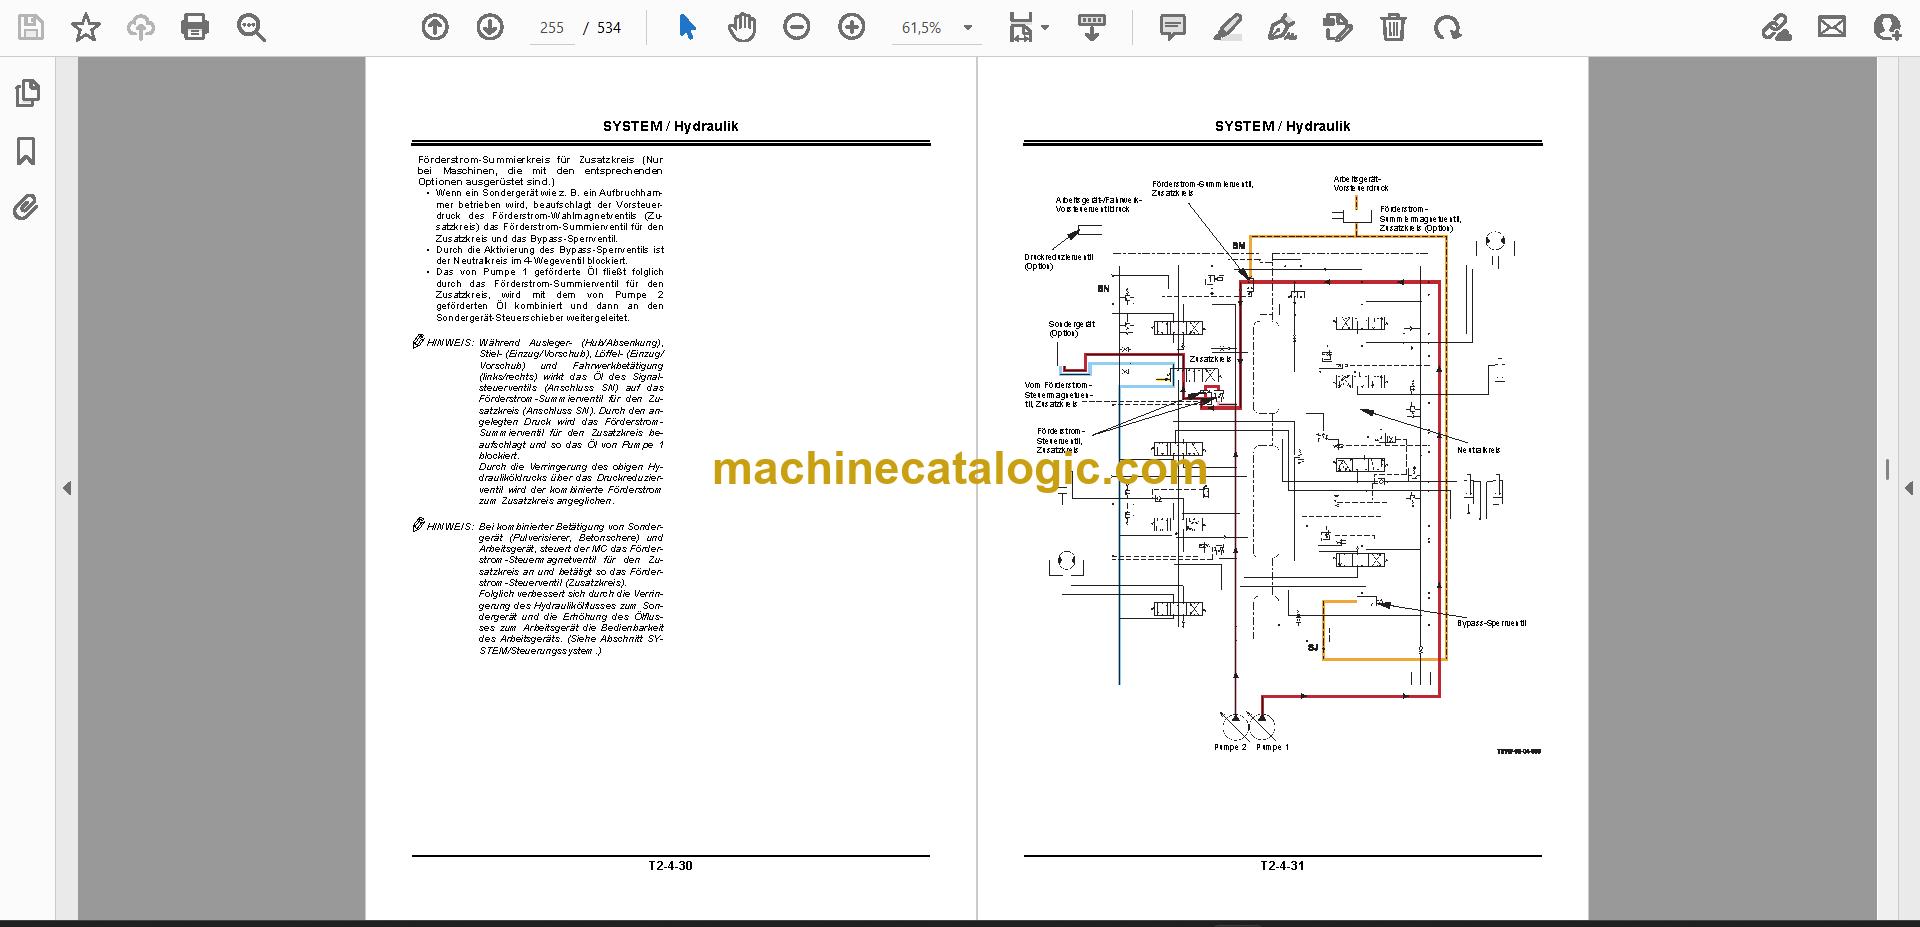Delete using the trash can icon
This screenshot has height=927, width=1920.
pos(1393,27)
